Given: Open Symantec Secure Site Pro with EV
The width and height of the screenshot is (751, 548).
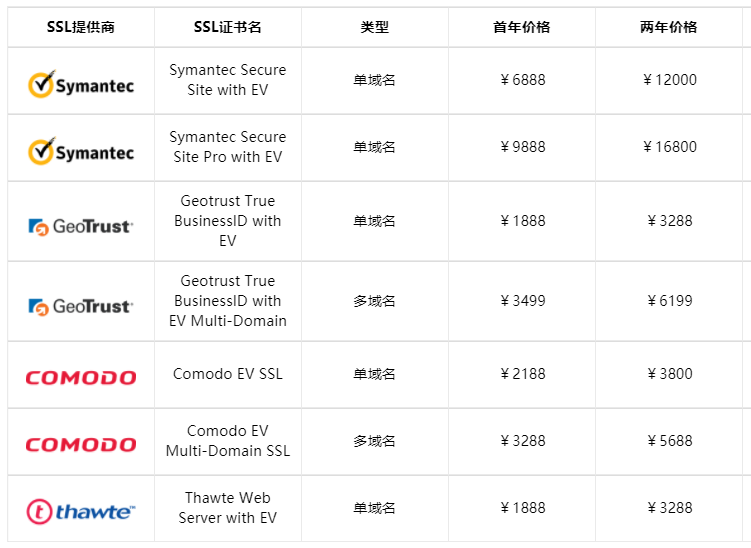Looking at the screenshot, I should [x=228, y=147].
